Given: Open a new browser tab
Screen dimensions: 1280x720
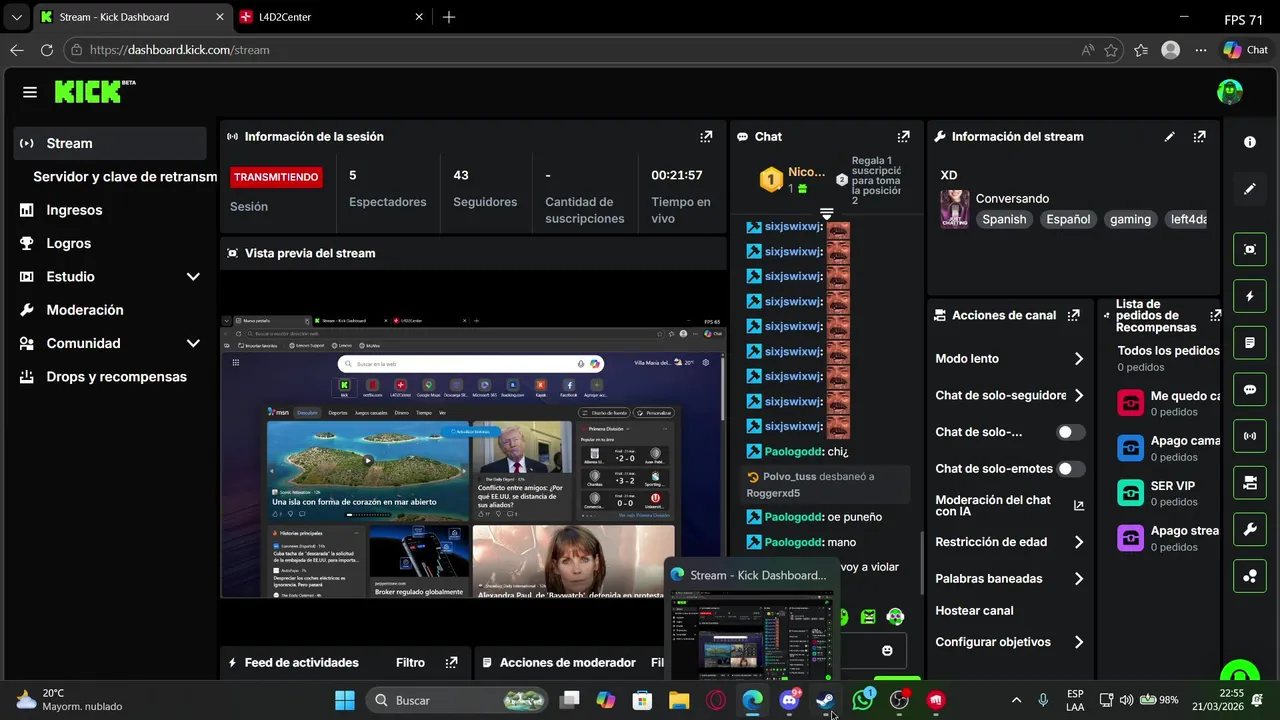Looking at the screenshot, I should 449,17.
